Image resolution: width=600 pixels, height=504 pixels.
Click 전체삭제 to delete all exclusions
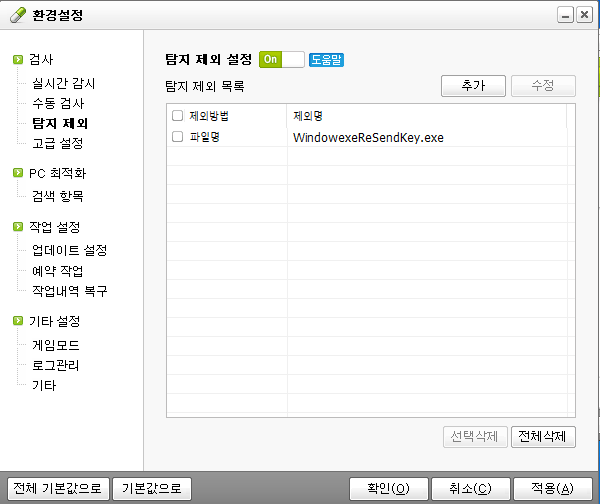click(543, 437)
